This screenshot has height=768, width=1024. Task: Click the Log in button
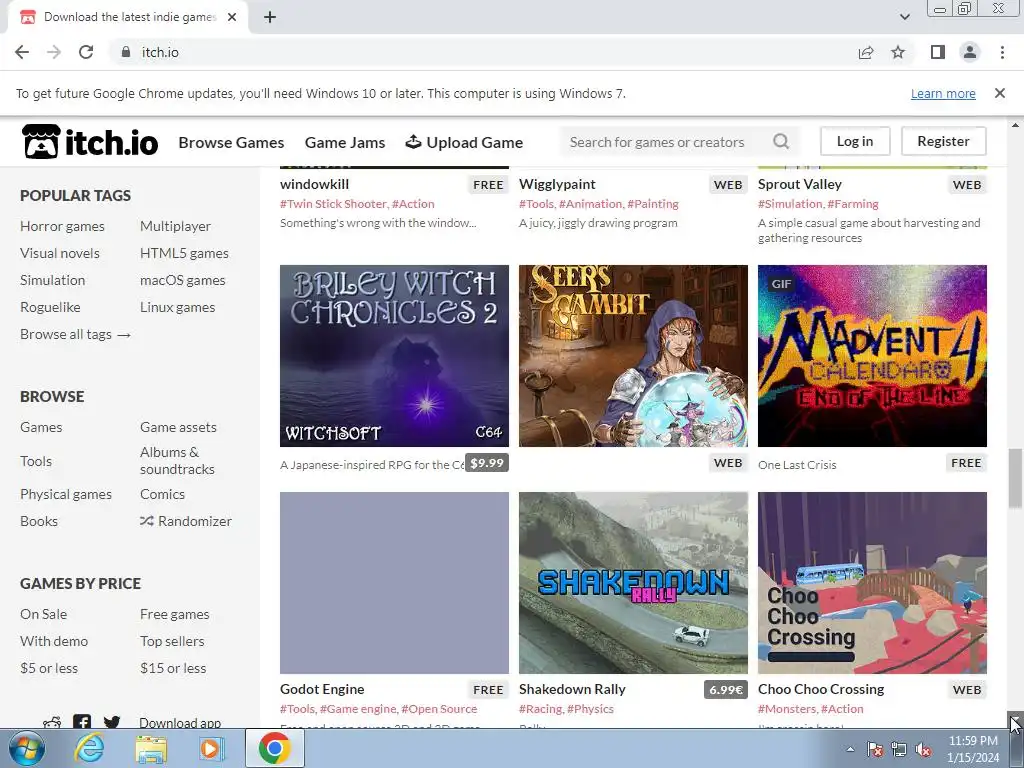tap(855, 141)
